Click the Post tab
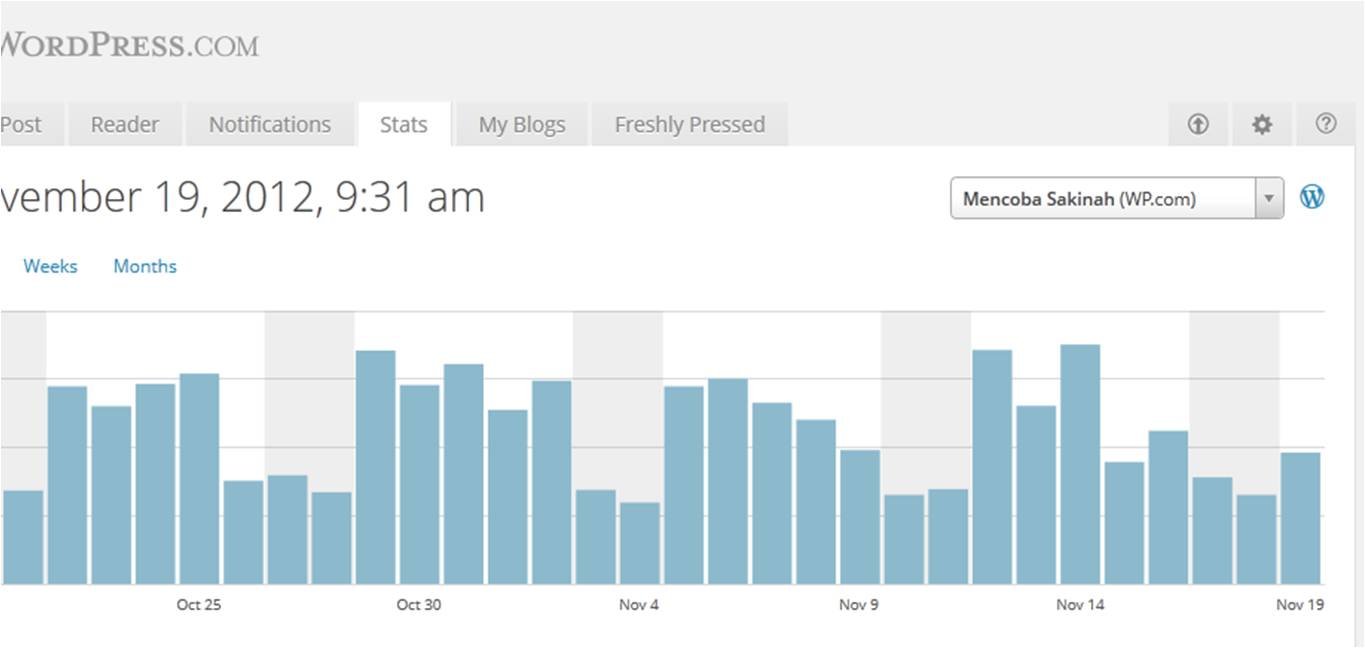This screenshot has height=648, width=1365. click(22, 125)
